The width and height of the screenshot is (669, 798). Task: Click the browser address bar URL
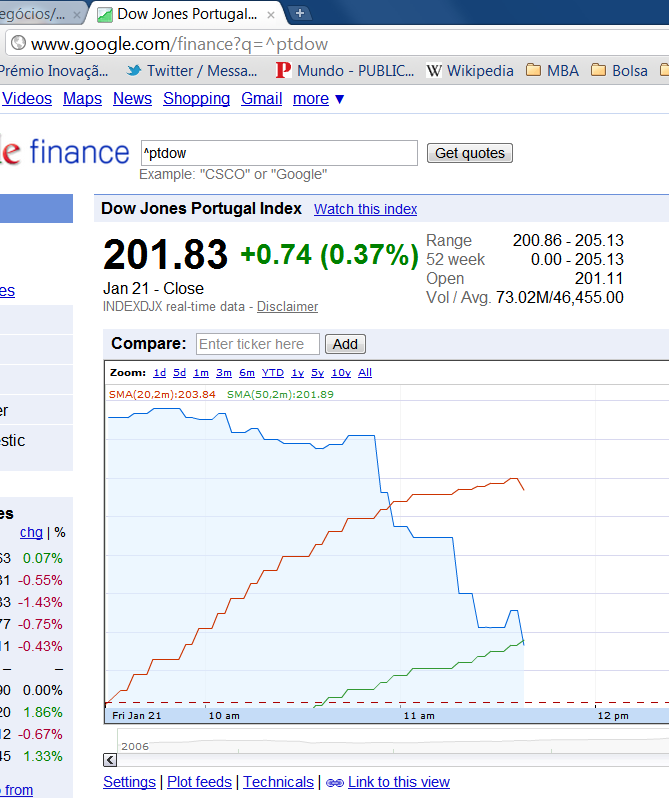(x=179, y=44)
